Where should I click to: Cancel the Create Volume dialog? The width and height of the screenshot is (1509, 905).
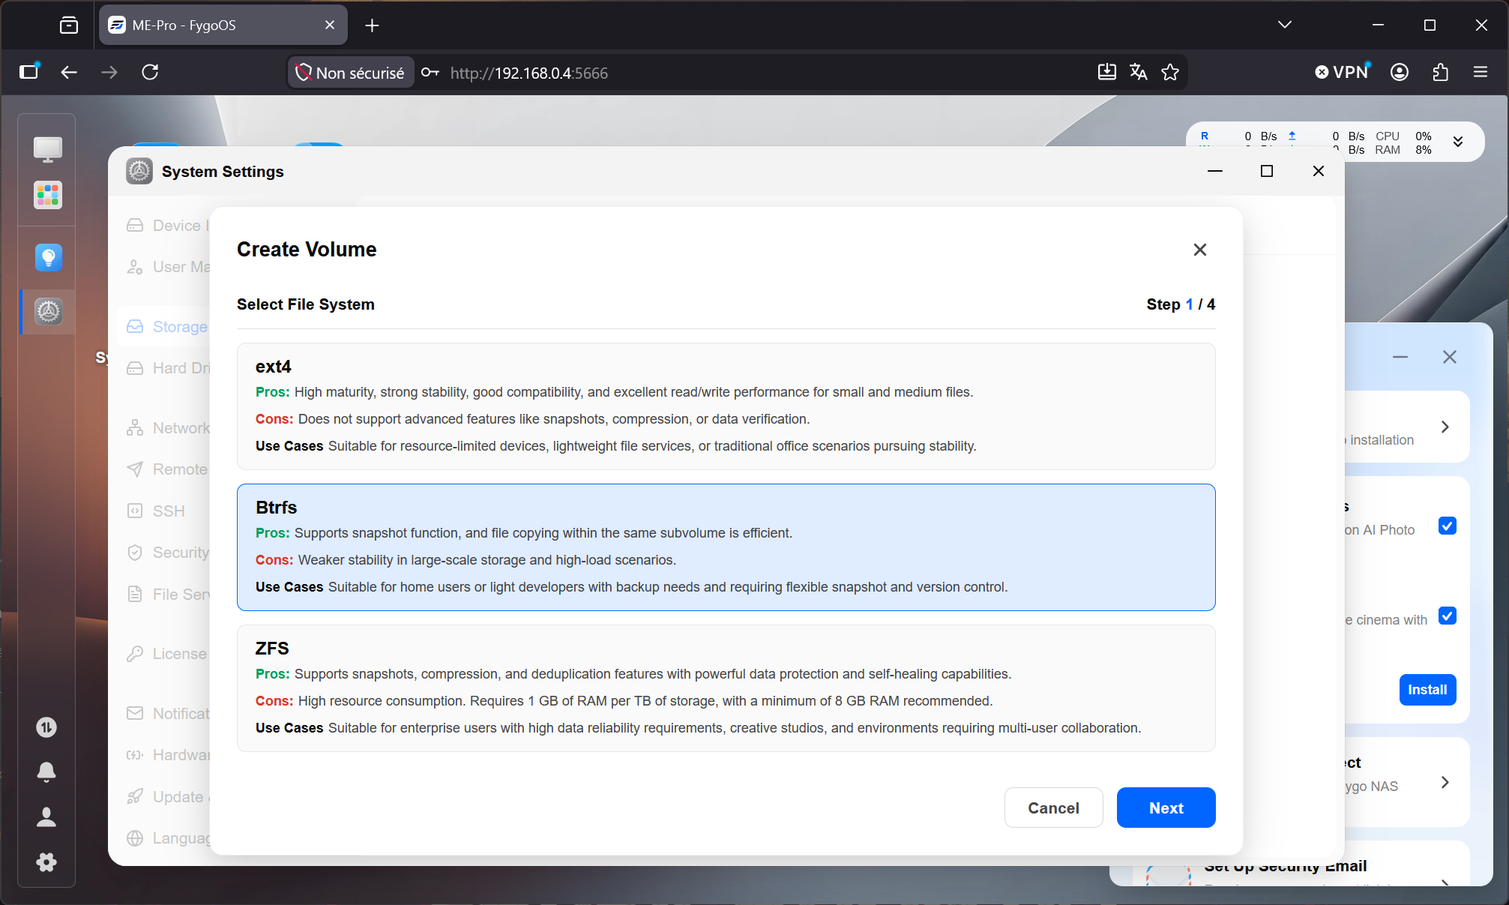pos(1053,808)
